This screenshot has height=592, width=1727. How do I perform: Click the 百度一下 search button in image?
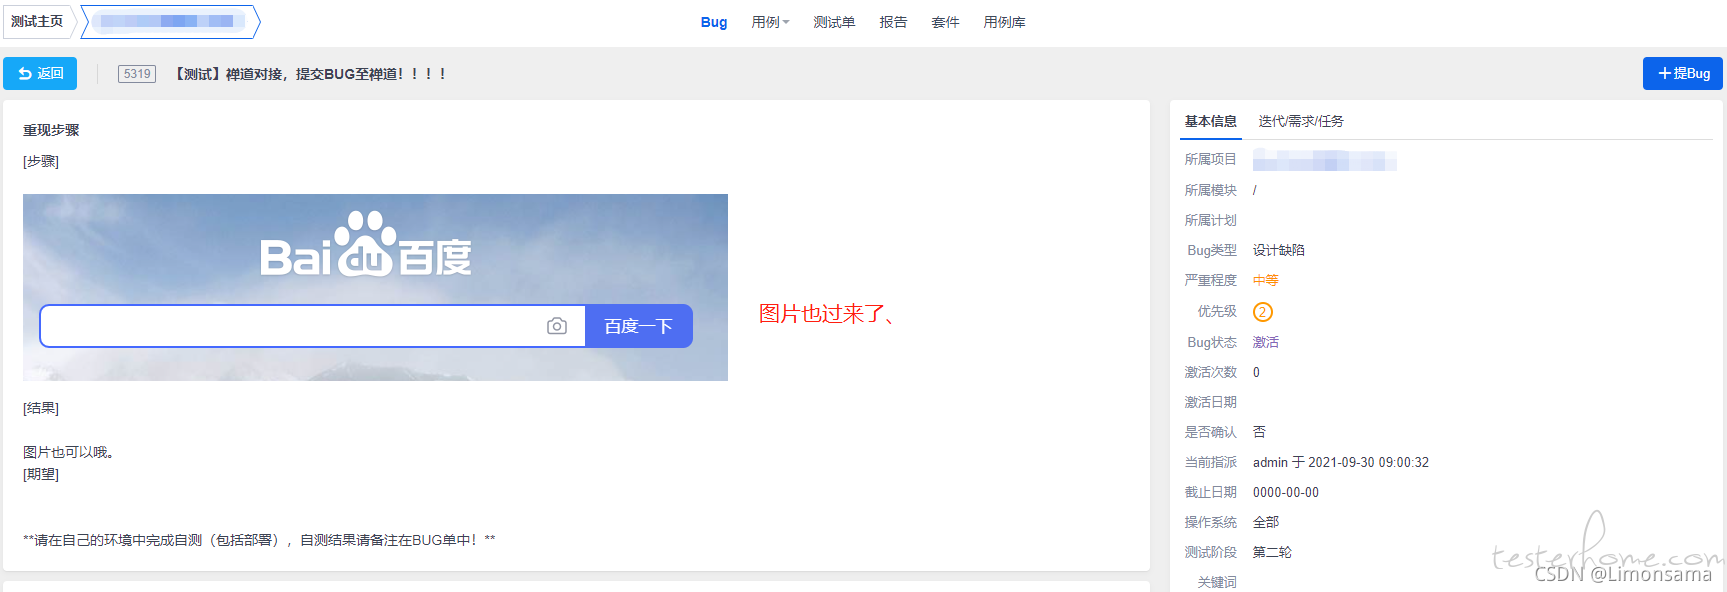click(638, 326)
